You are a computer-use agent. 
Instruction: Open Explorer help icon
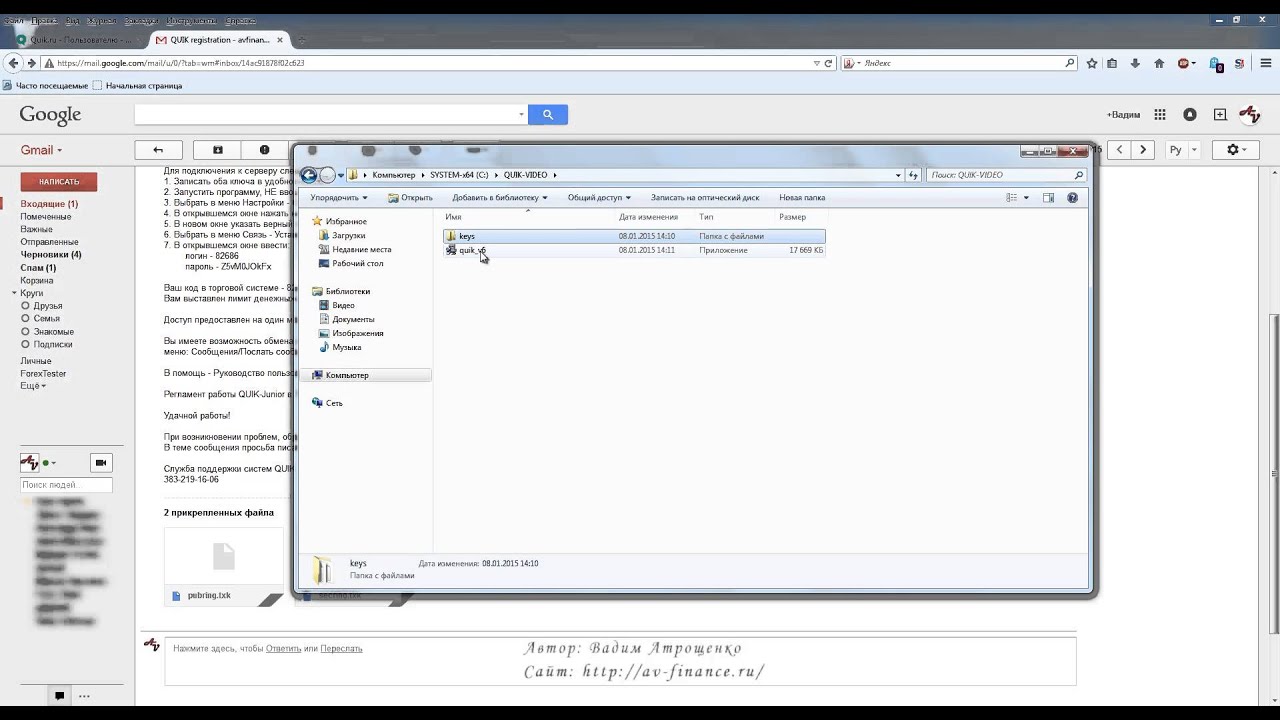click(1073, 198)
